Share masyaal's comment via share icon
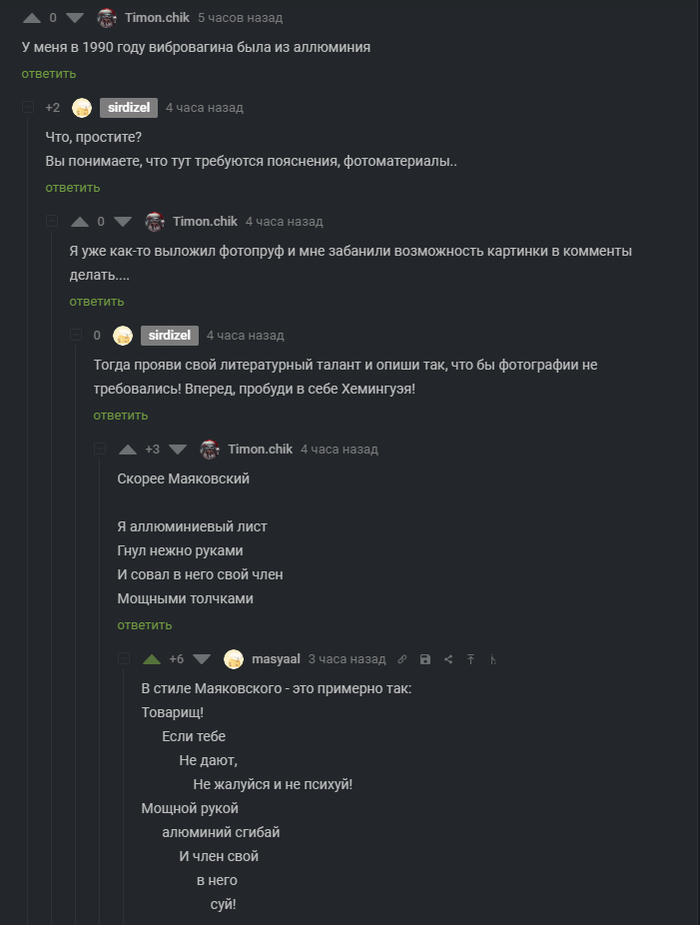Screen dimensions: 700x925 pyautogui.click(x=448, y=659)
